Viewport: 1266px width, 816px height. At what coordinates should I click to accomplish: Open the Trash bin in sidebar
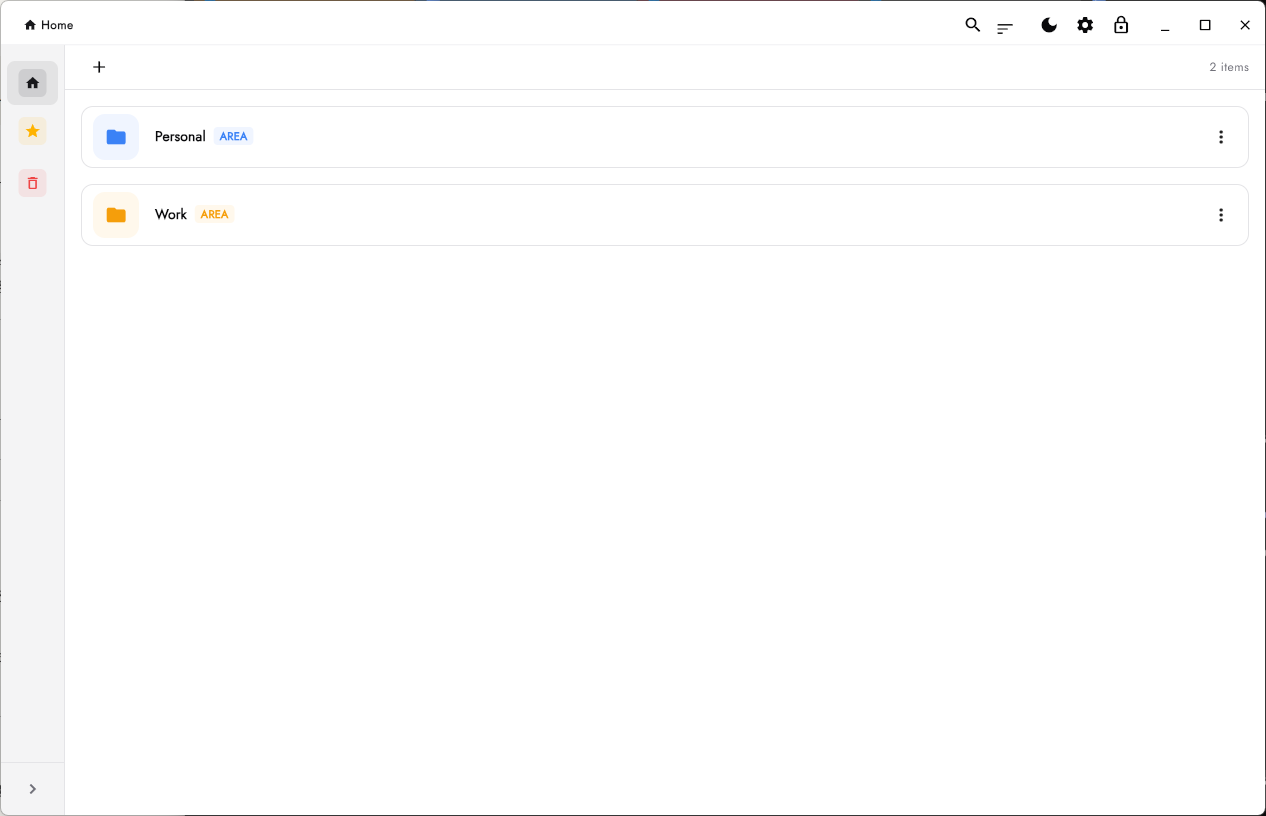pos(32,183)
